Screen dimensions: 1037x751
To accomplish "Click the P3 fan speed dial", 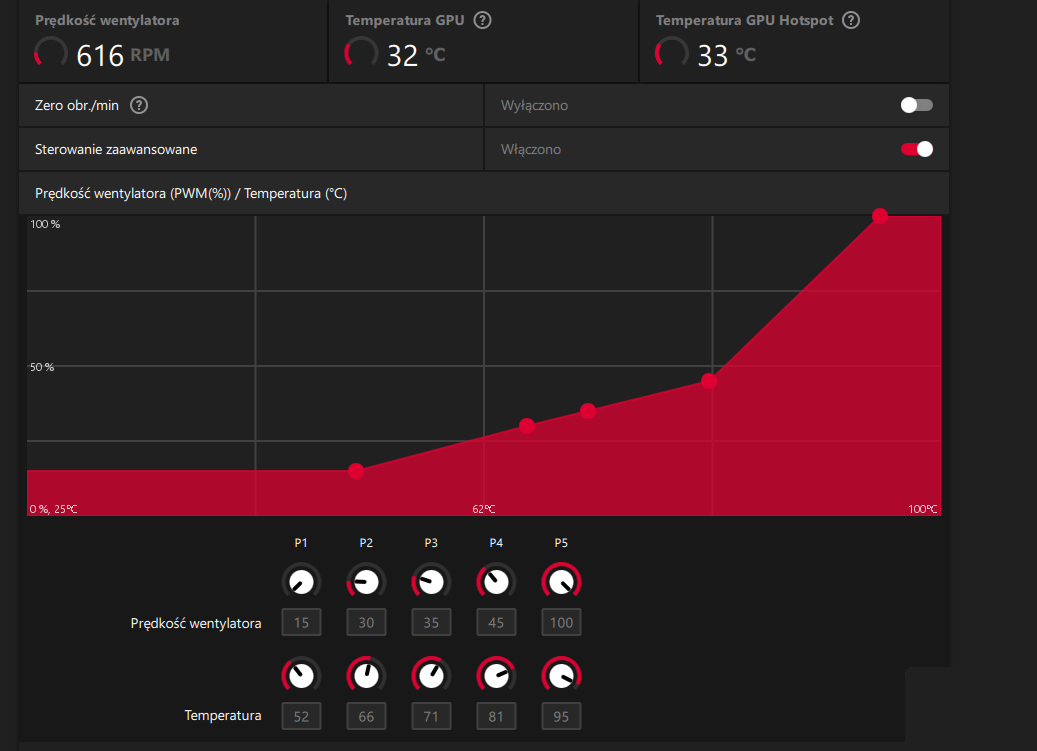I will click(431, 581).
